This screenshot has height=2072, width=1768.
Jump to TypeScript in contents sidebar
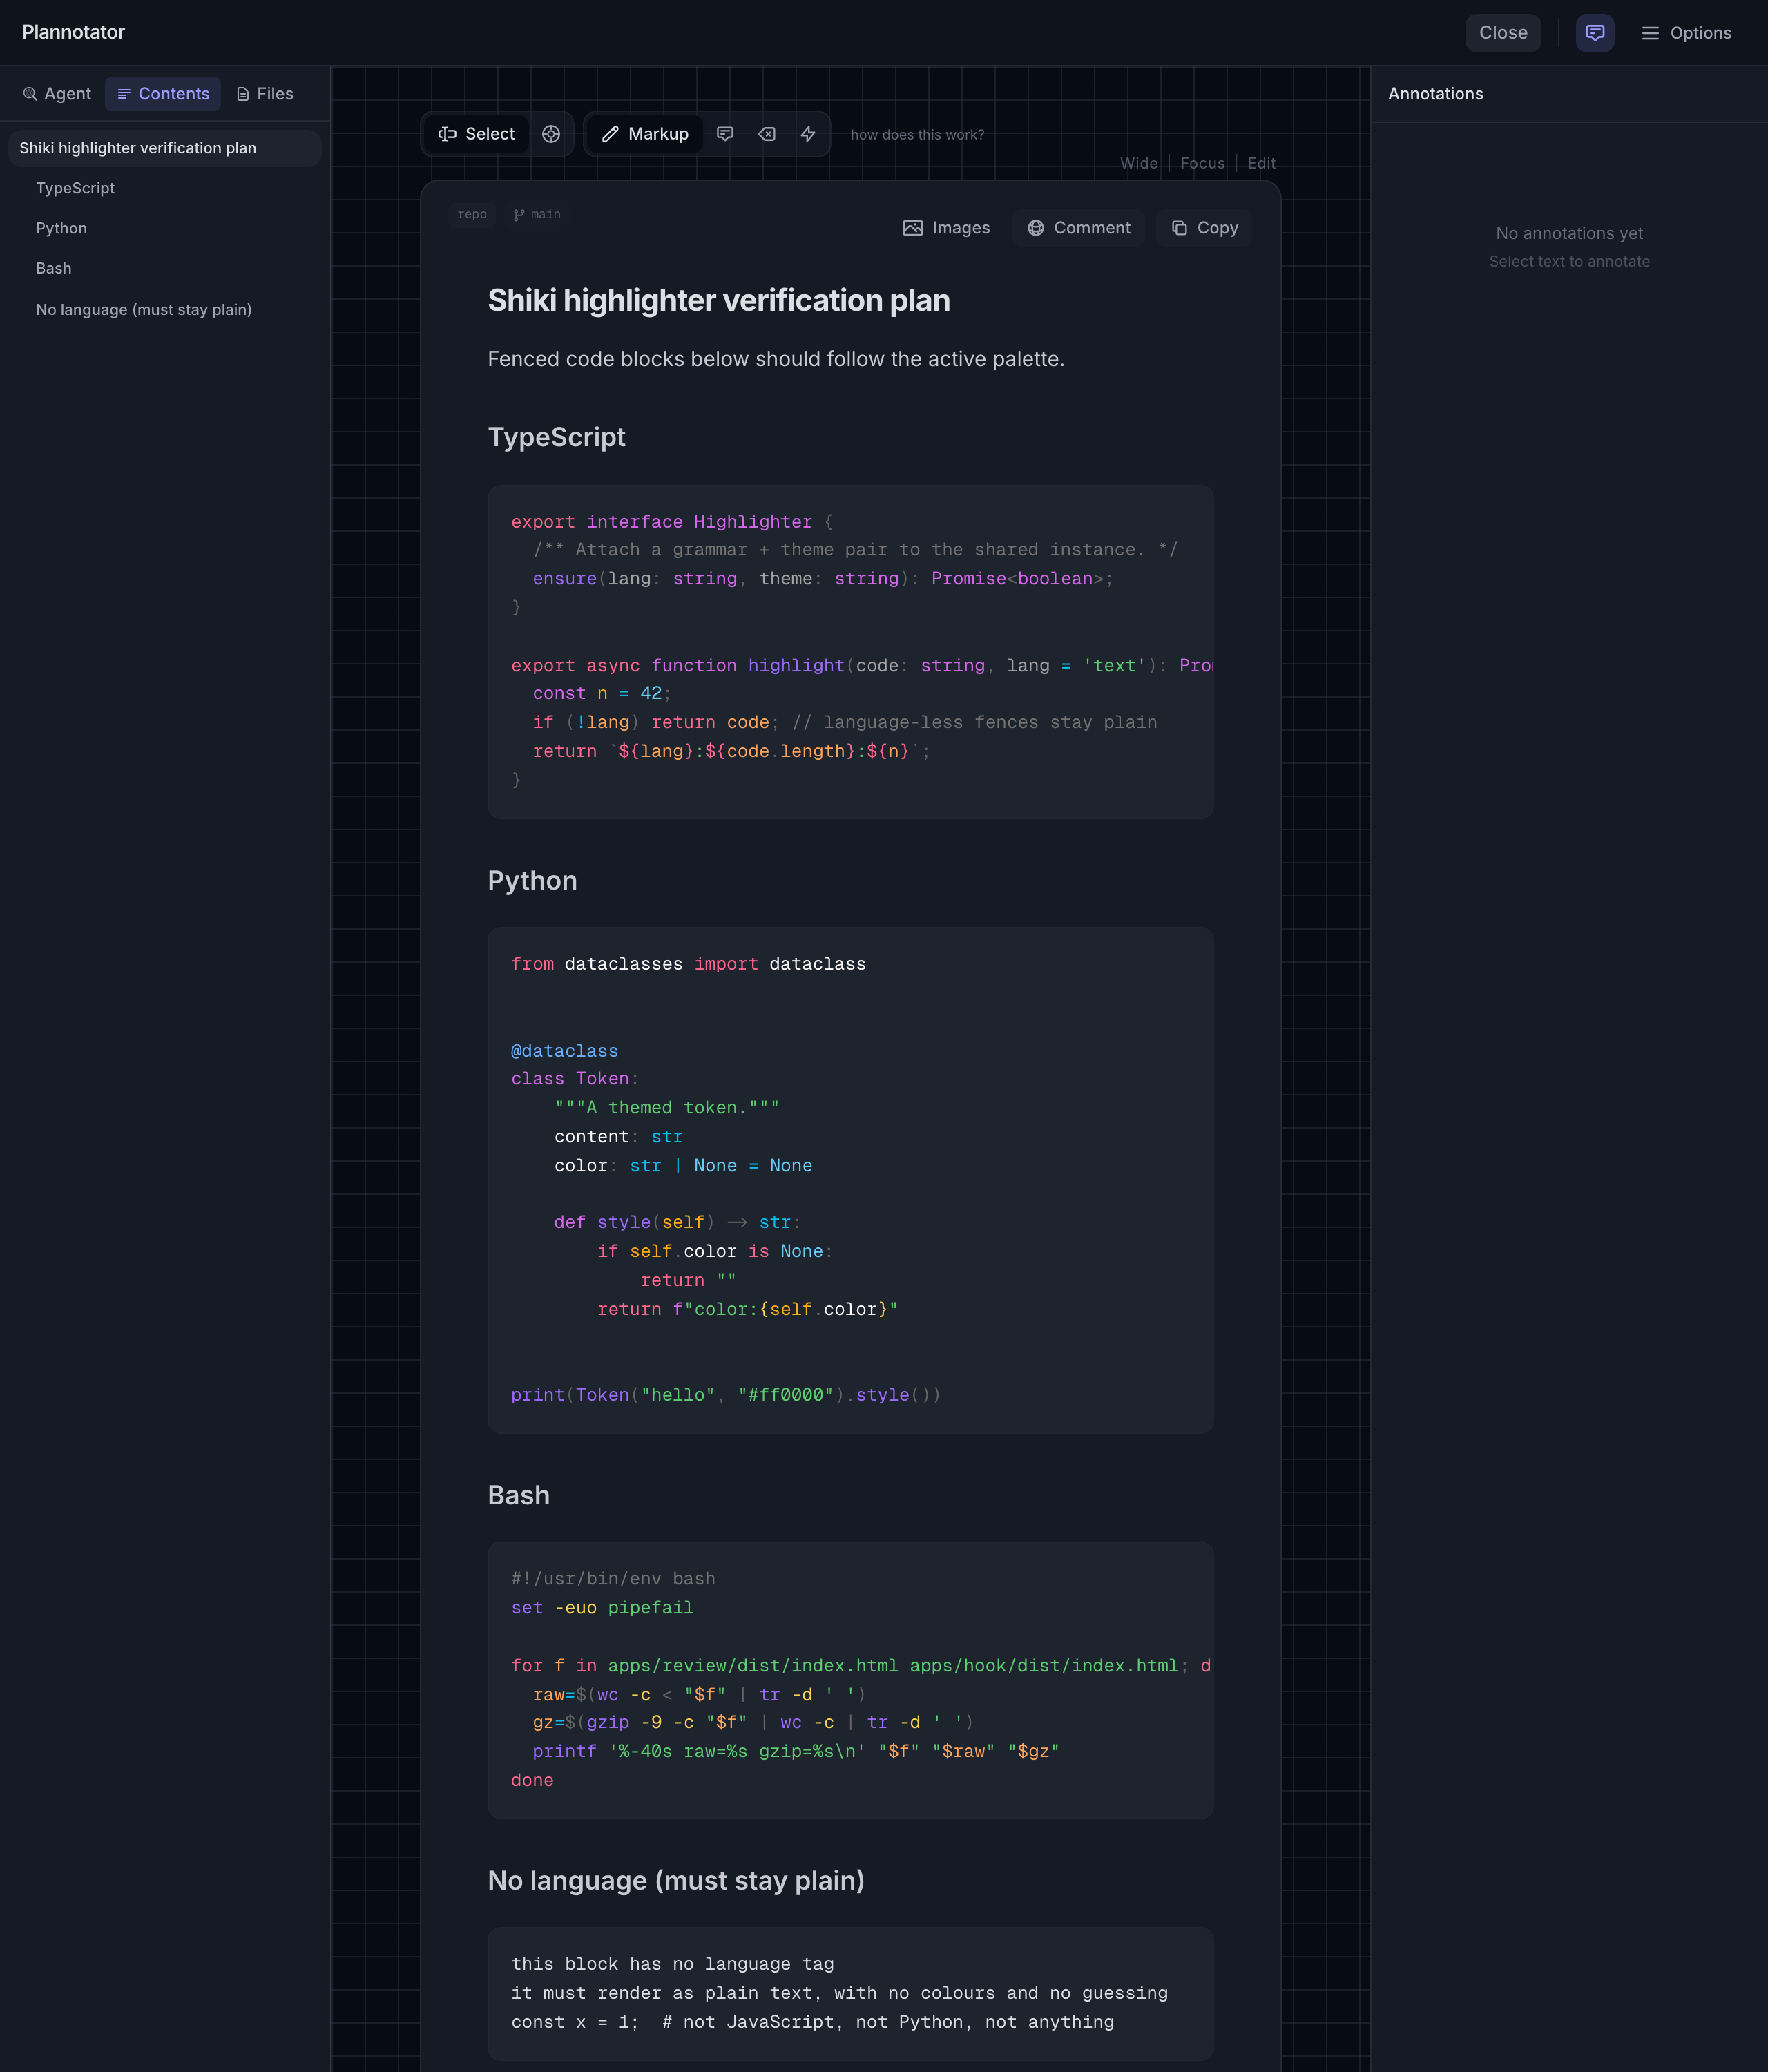[x=75, y=188]
